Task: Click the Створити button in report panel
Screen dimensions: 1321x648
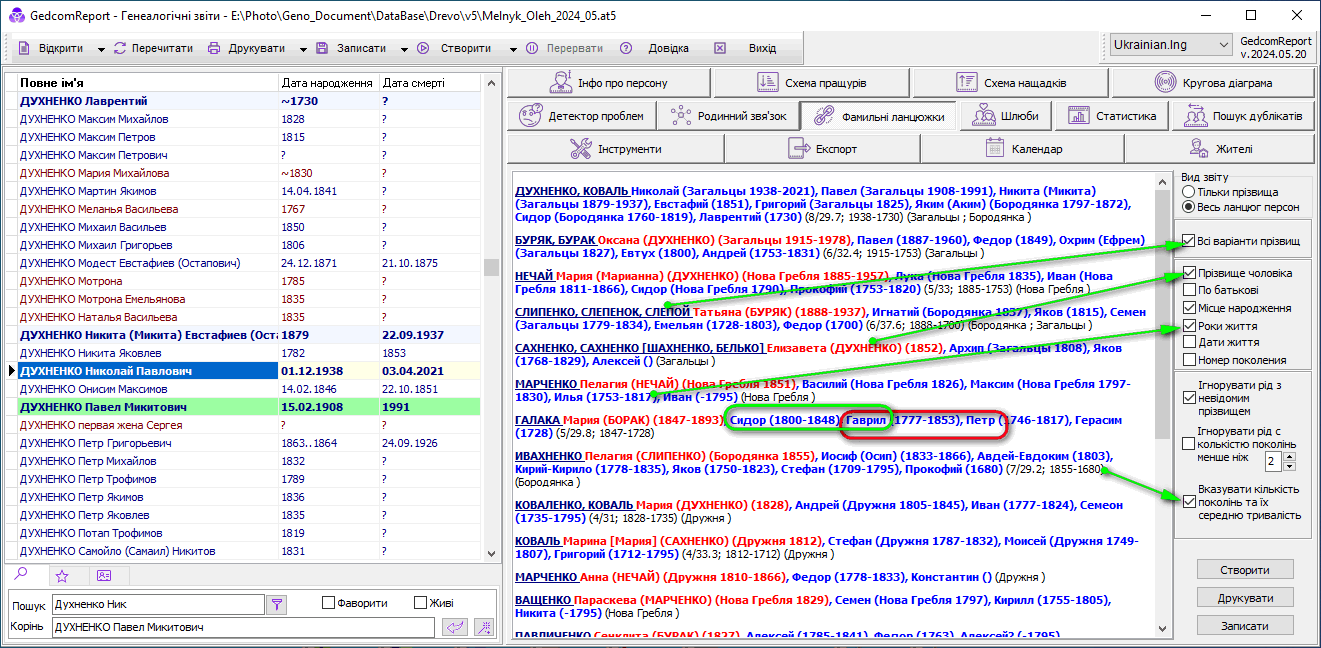Action: coord(1244,569)
